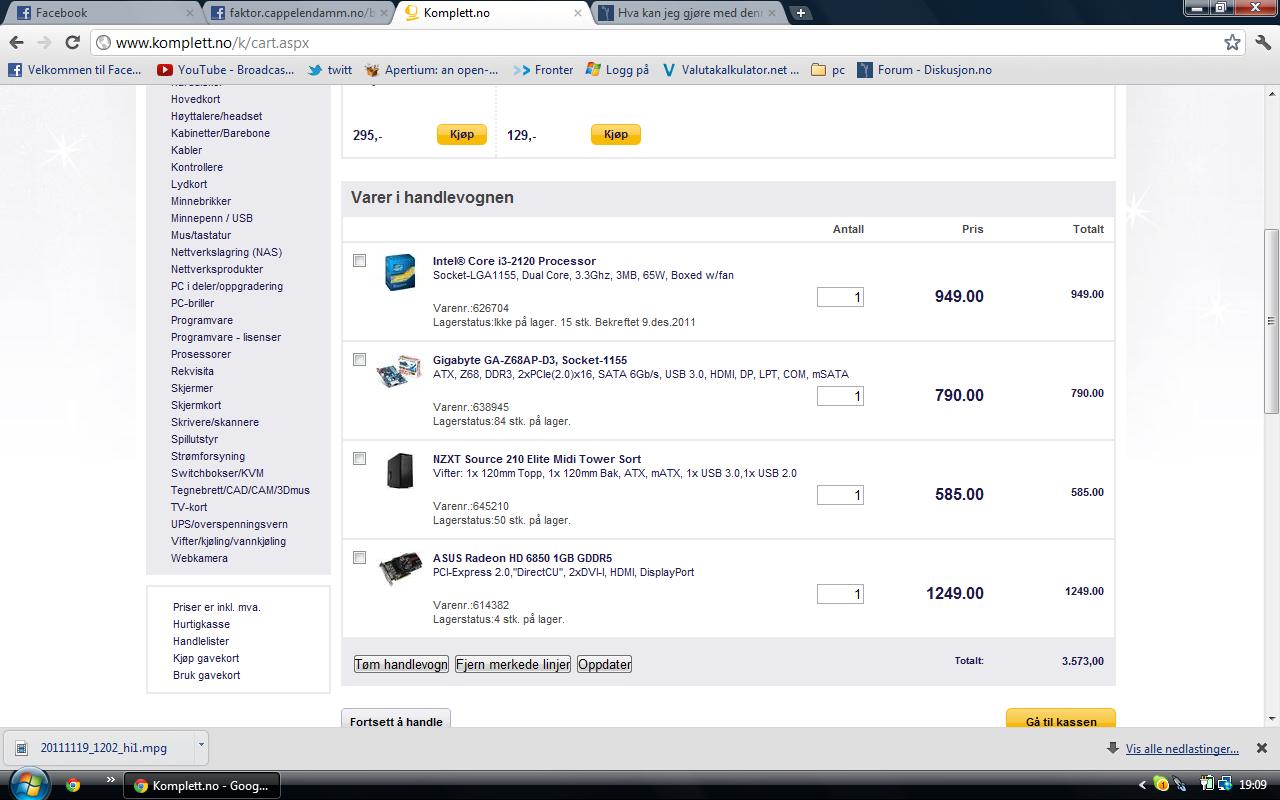Click the Oppdater button

[x=605, y=664]
